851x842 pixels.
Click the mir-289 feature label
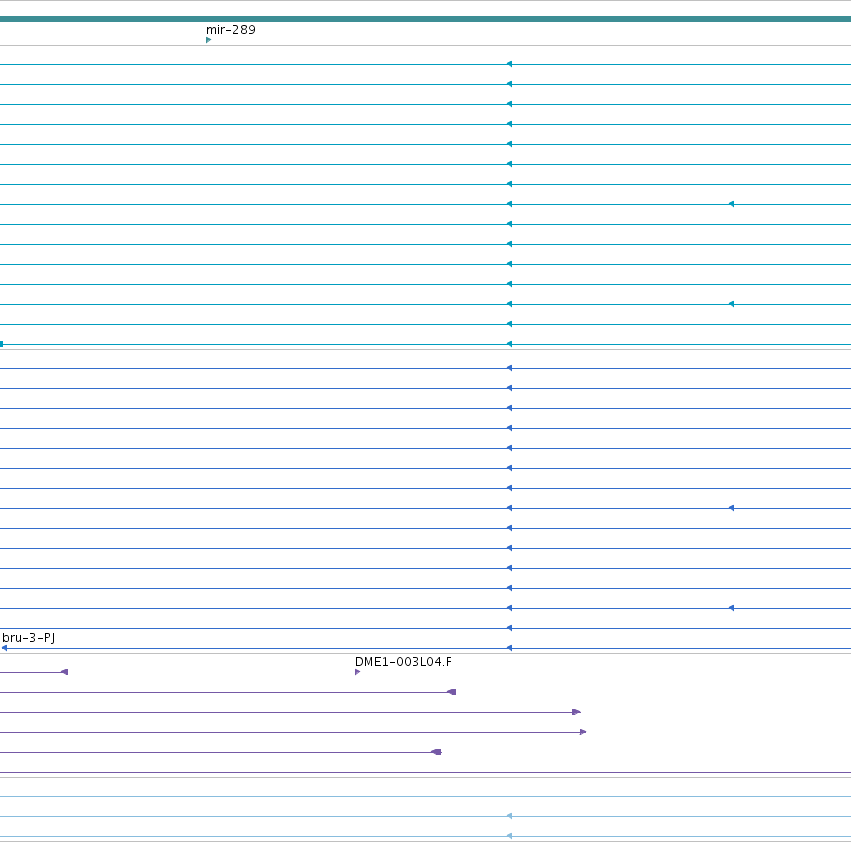[x=231, y=30]
